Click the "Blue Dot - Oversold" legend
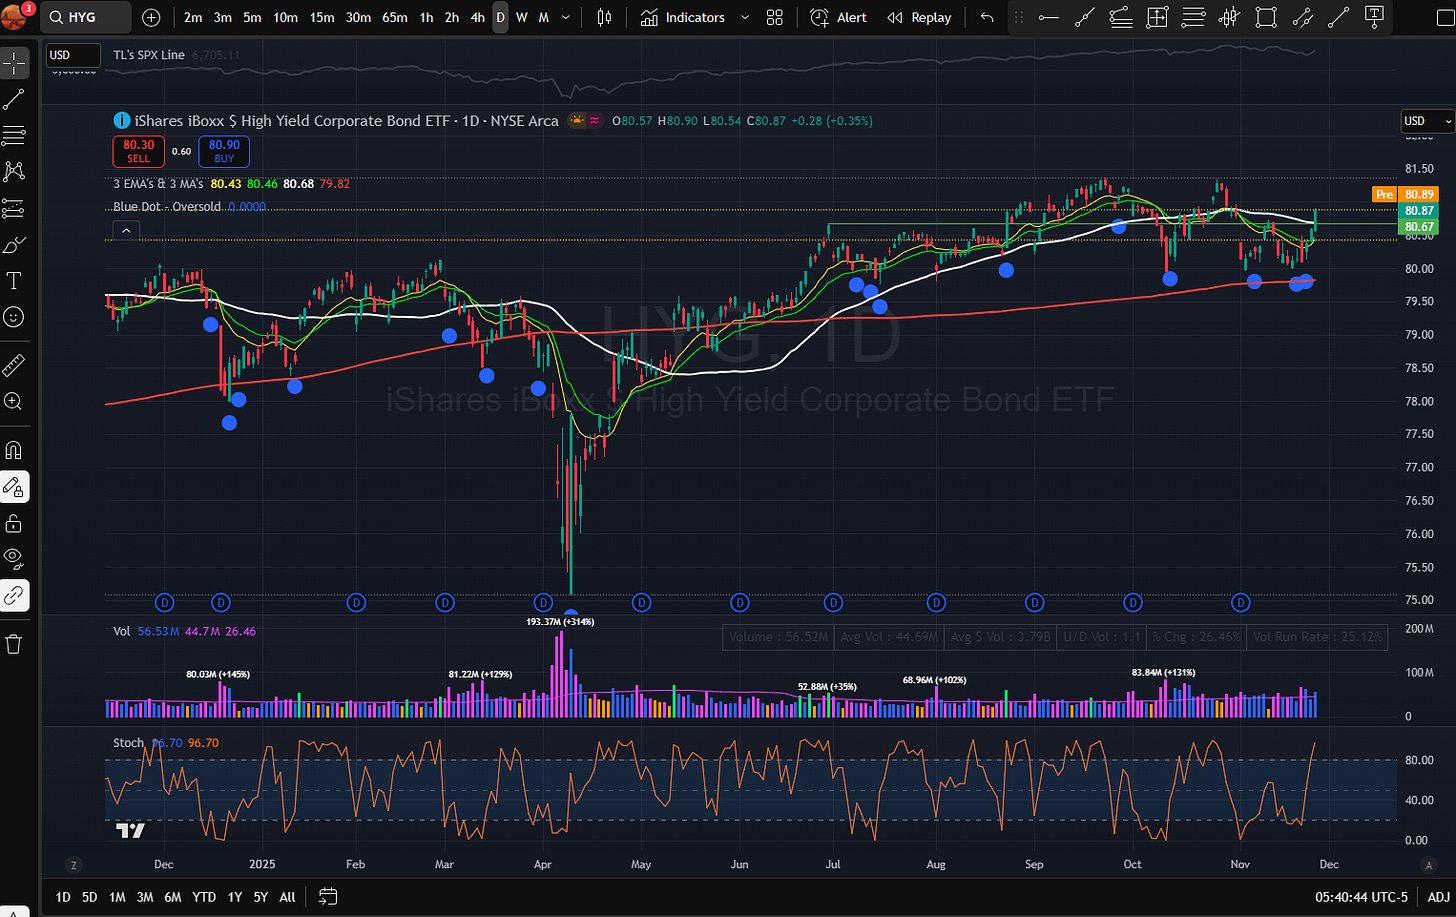 click(167, 207)
